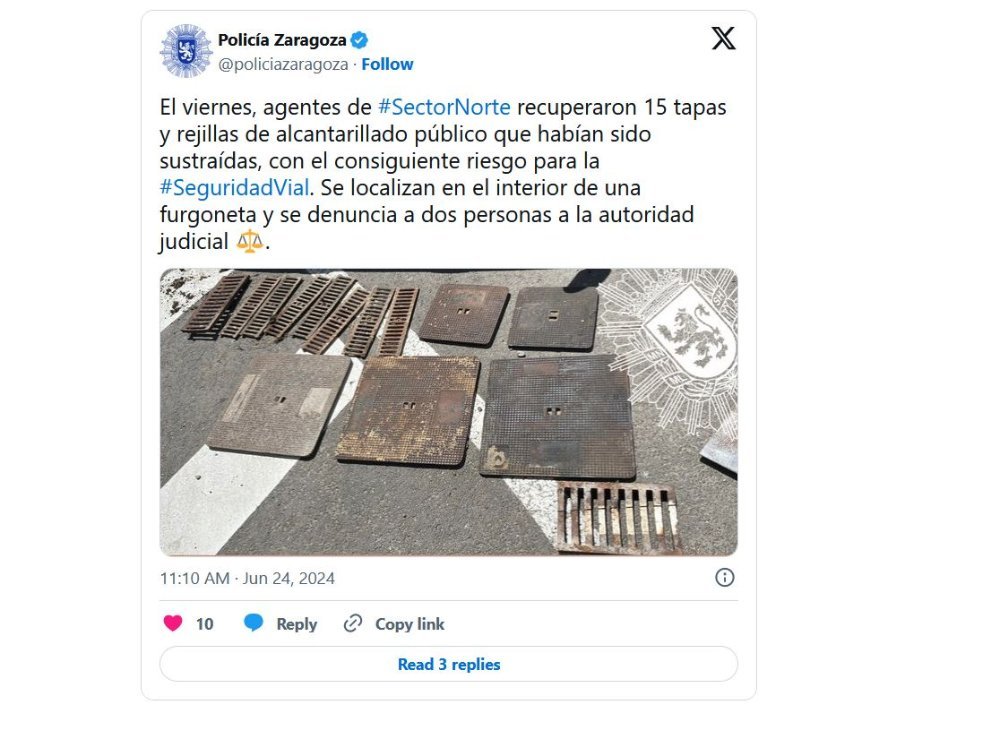Click the Reply text button
The image size is (1000, 739).
click(x=297, y=624)
